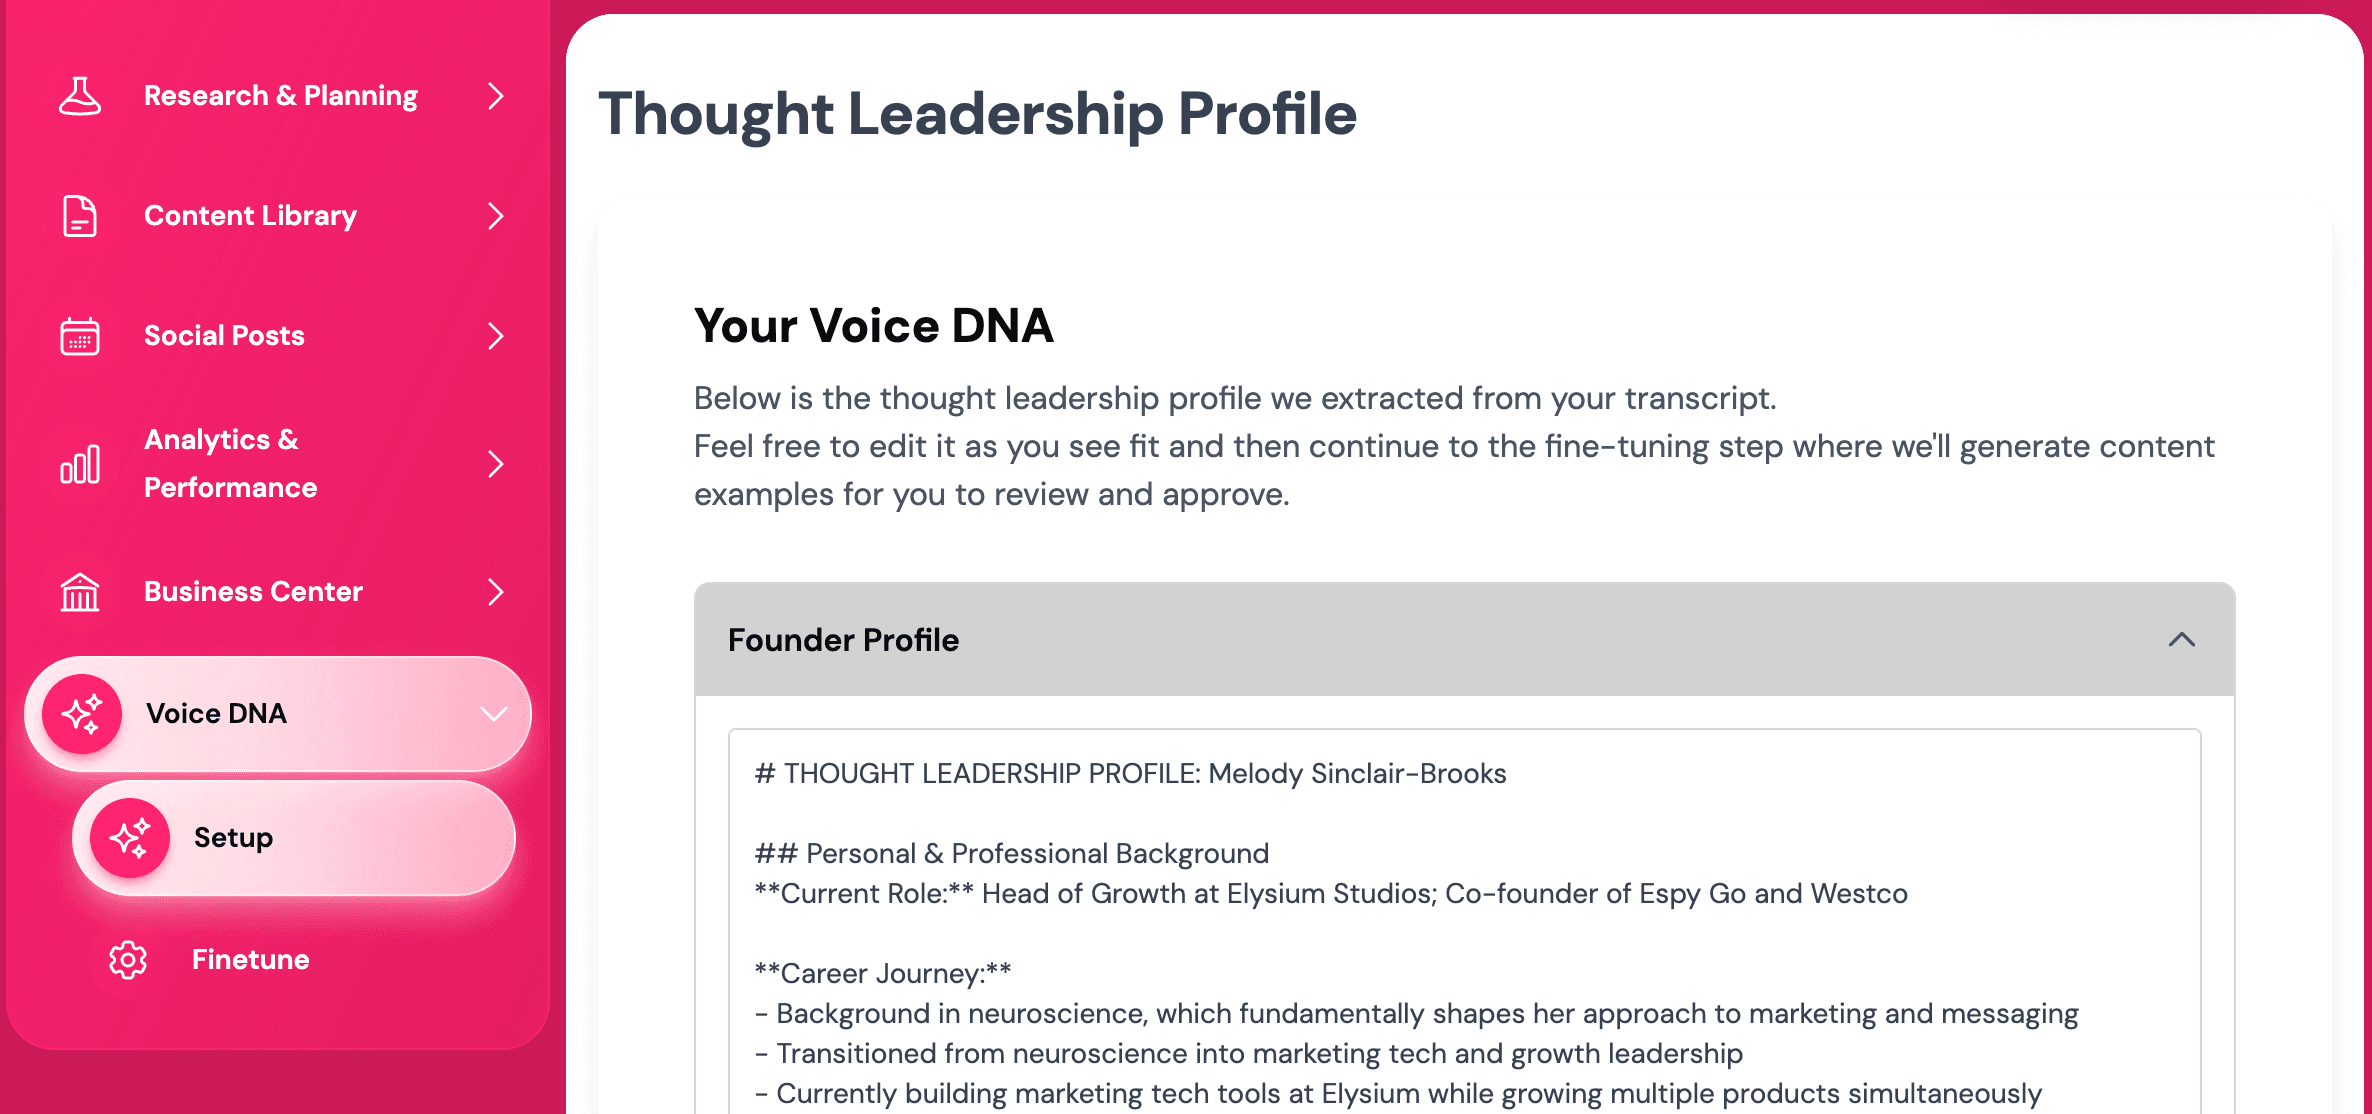
Task: Open the Setup menu entry
Action: pyautogui.click(x=232, y=838)
